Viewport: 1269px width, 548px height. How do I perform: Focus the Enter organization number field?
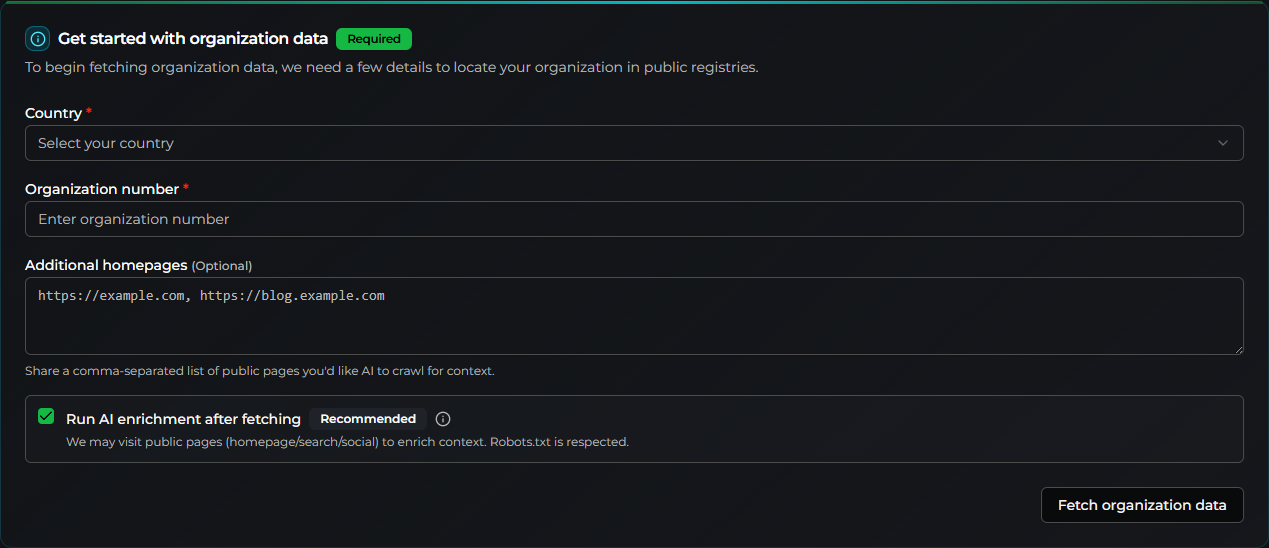click(x=634, y=219)
